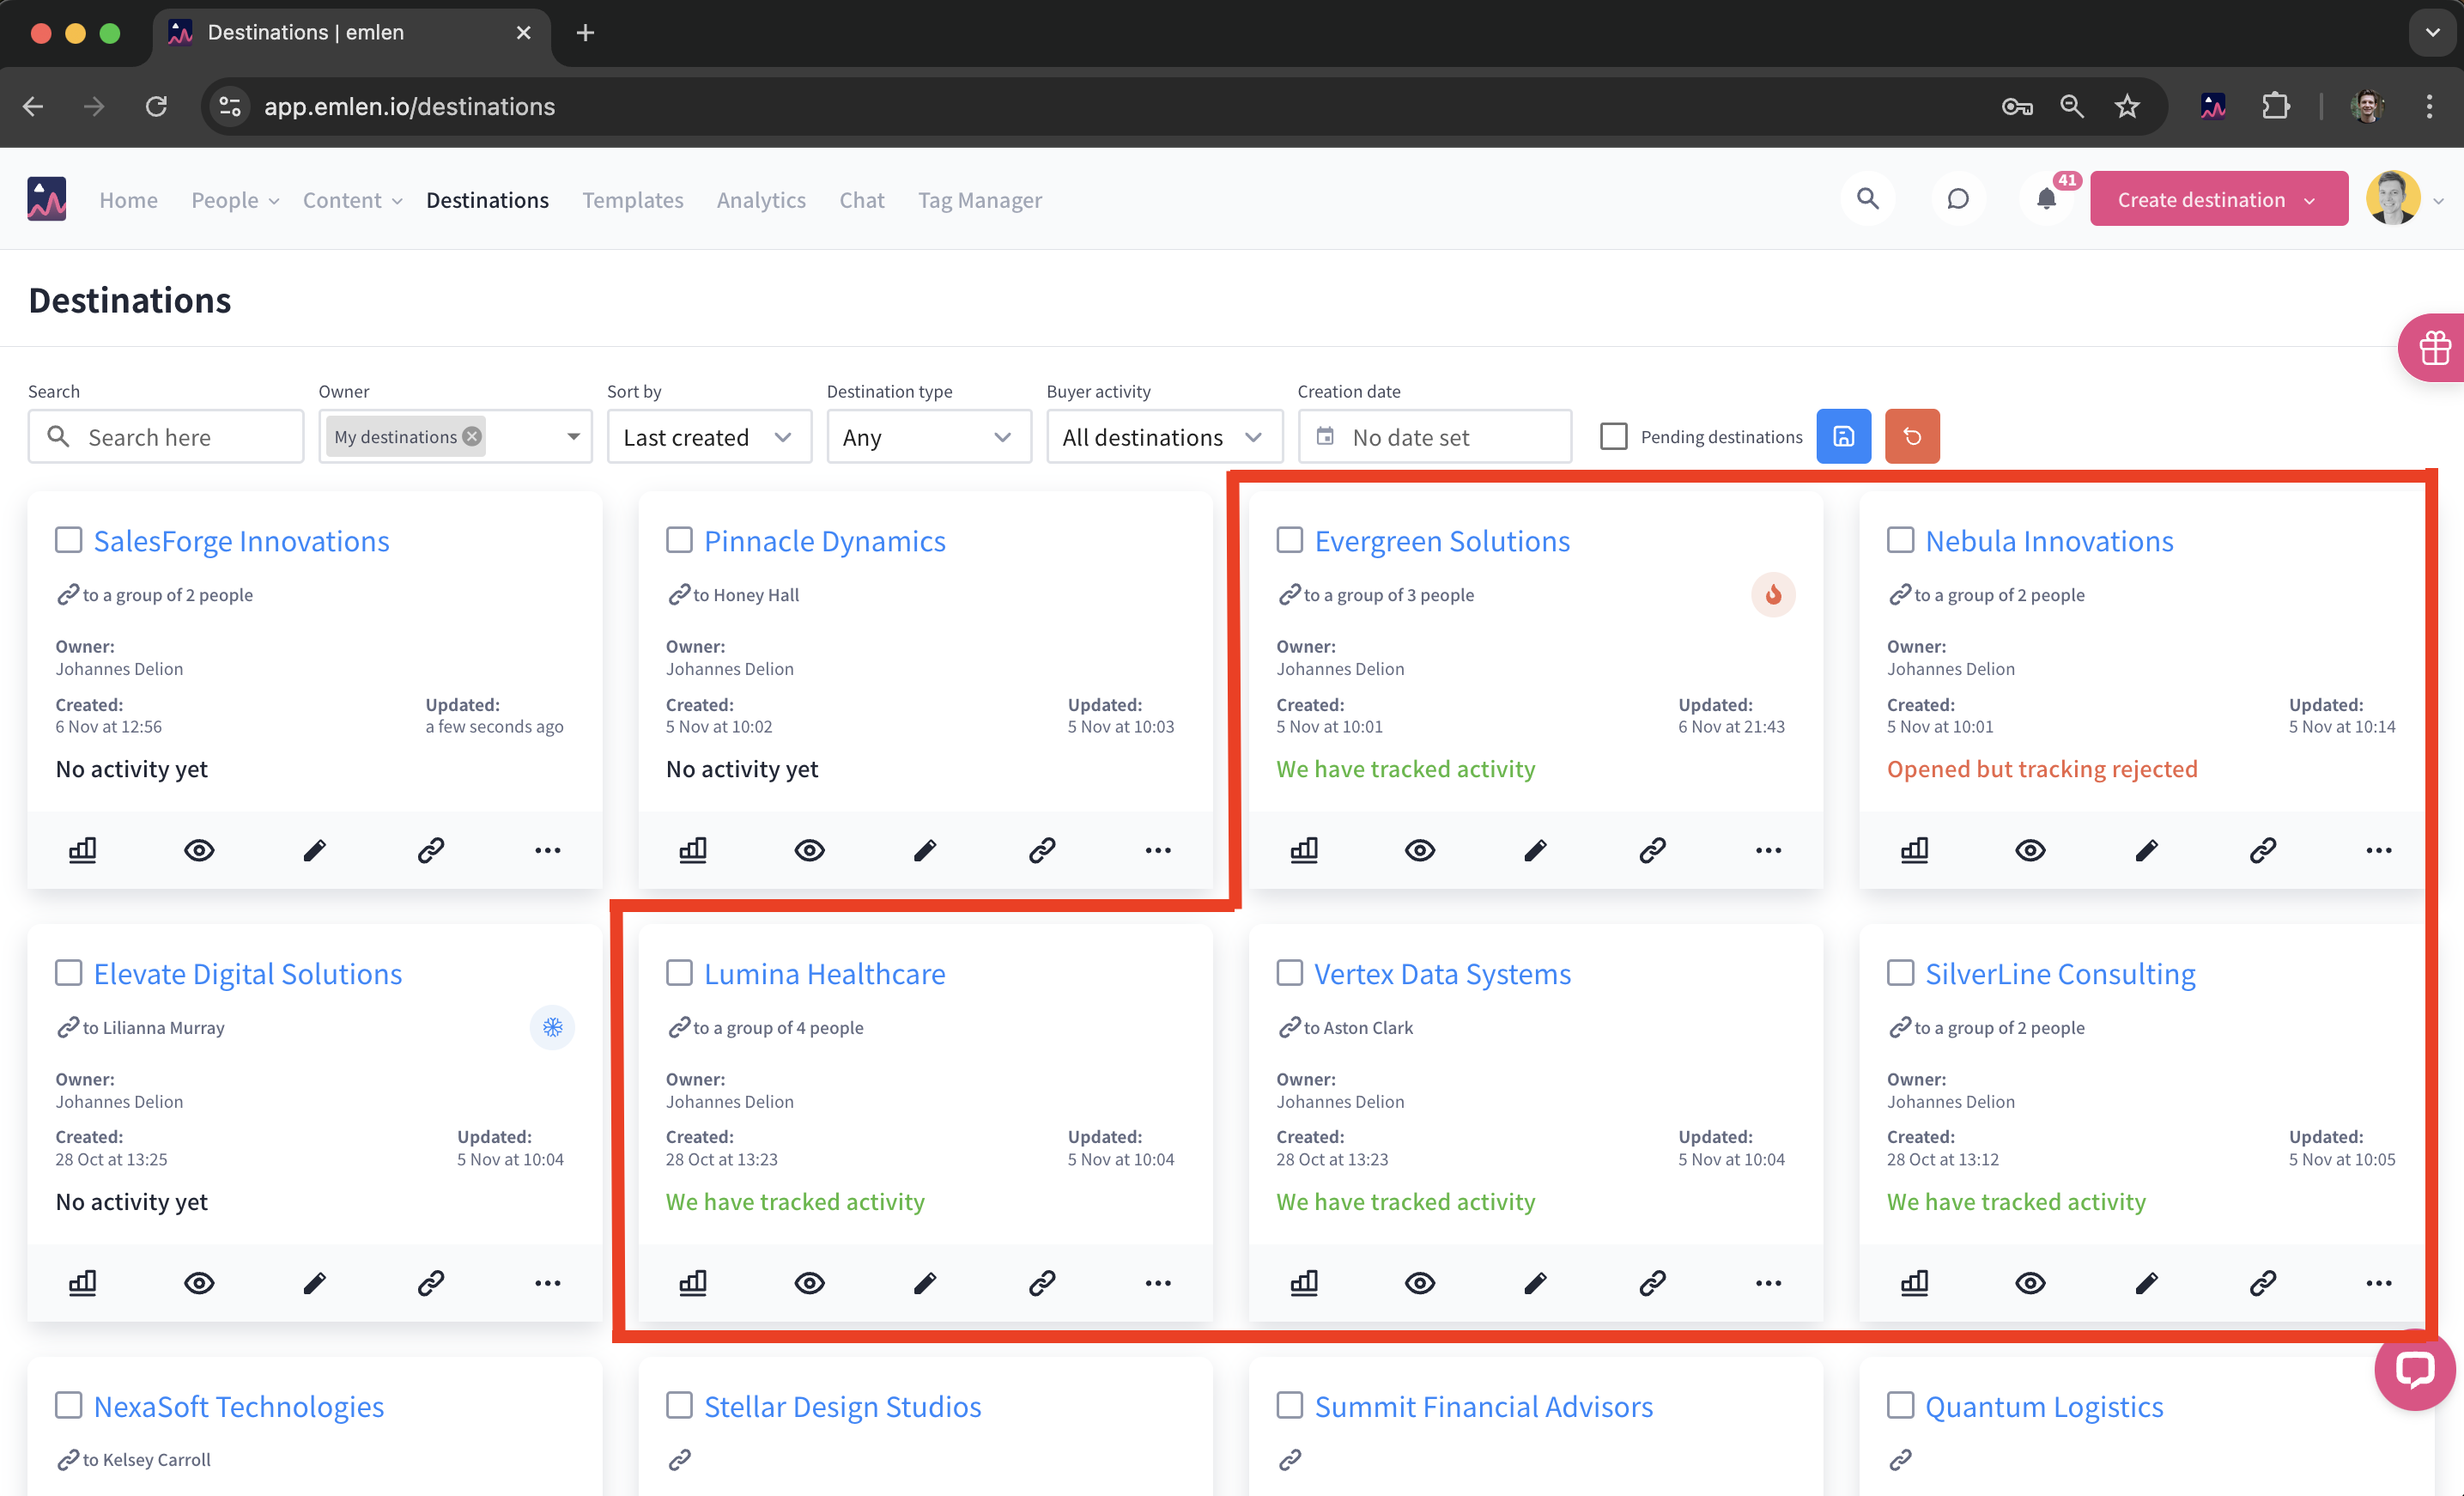
Task: Click the pencil edit icon on Pinnacle Dynamics card
Action: click(925, 850)
